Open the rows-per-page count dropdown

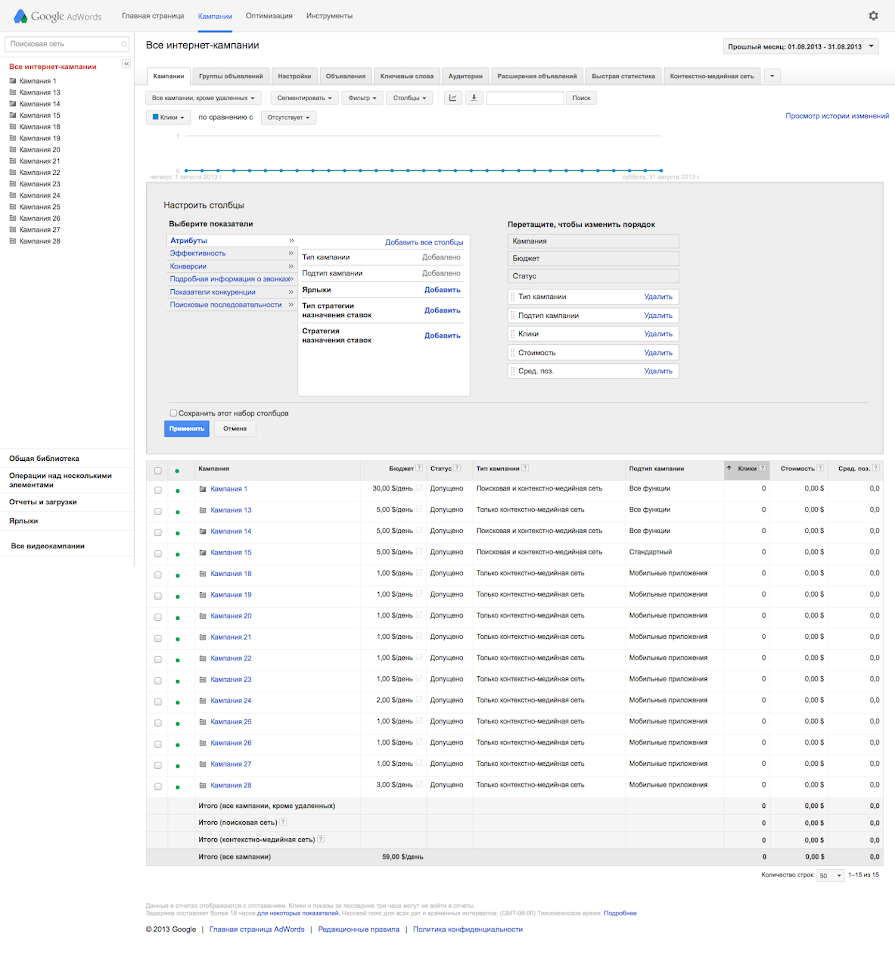(x=830, y=875)
